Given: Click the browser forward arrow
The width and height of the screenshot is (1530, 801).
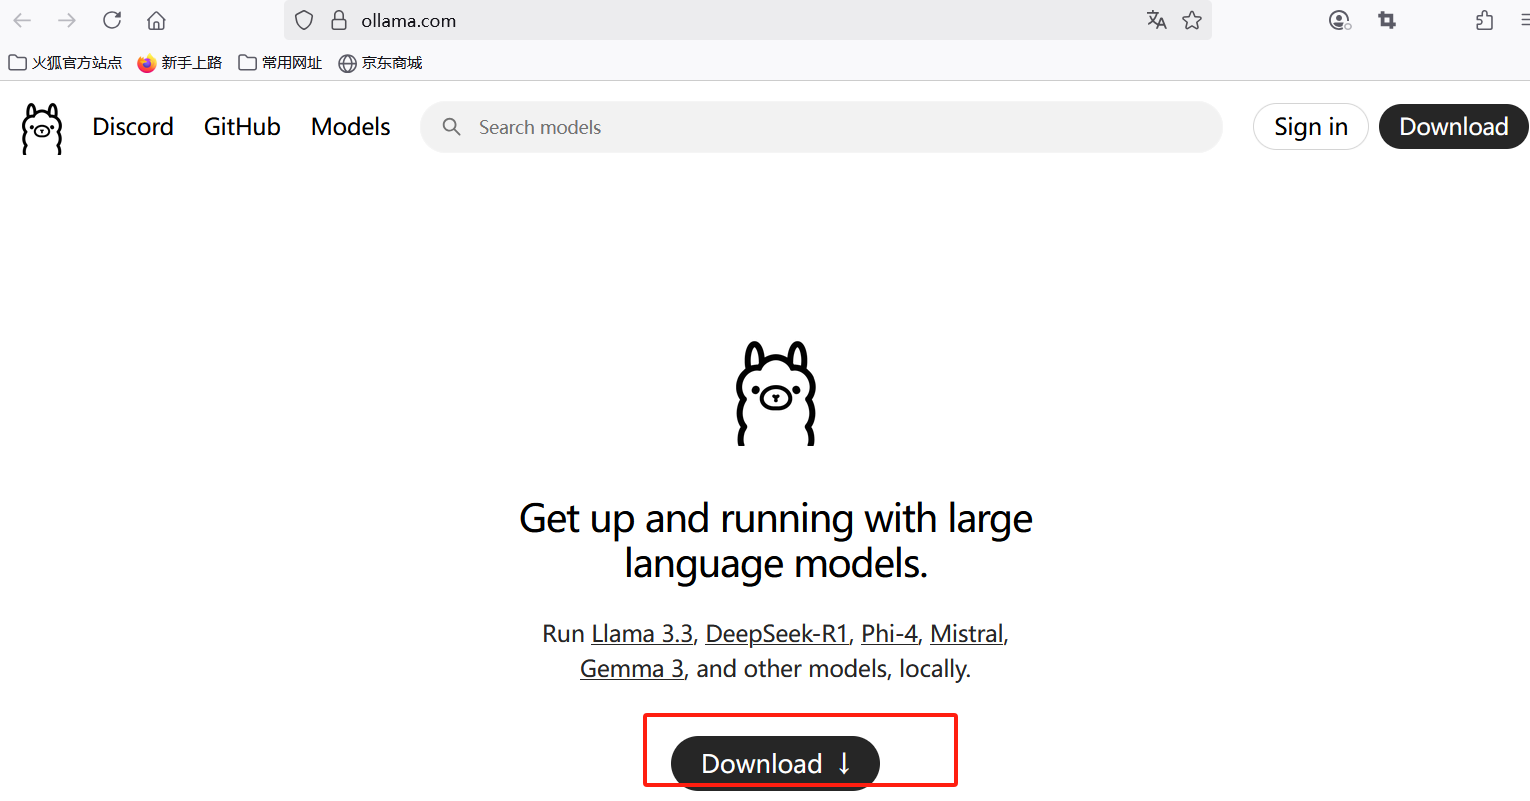Looking at the screenshot, I should (x=67, y=20).
